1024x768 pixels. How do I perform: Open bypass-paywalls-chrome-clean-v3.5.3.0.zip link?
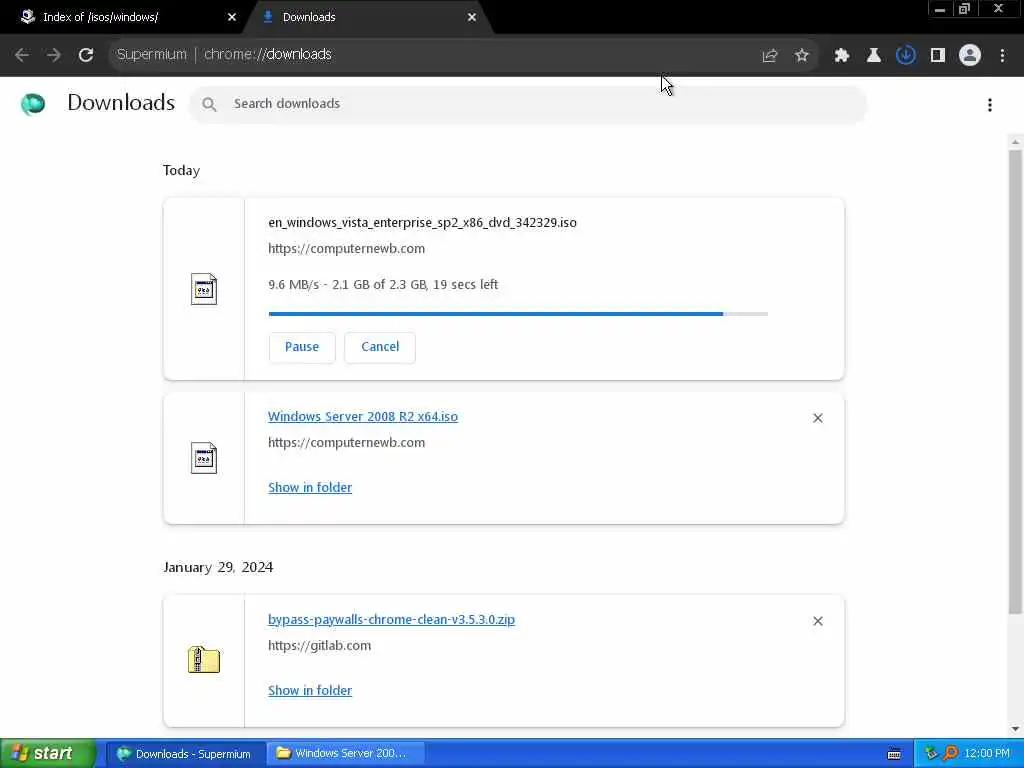[x=391, y=620]
